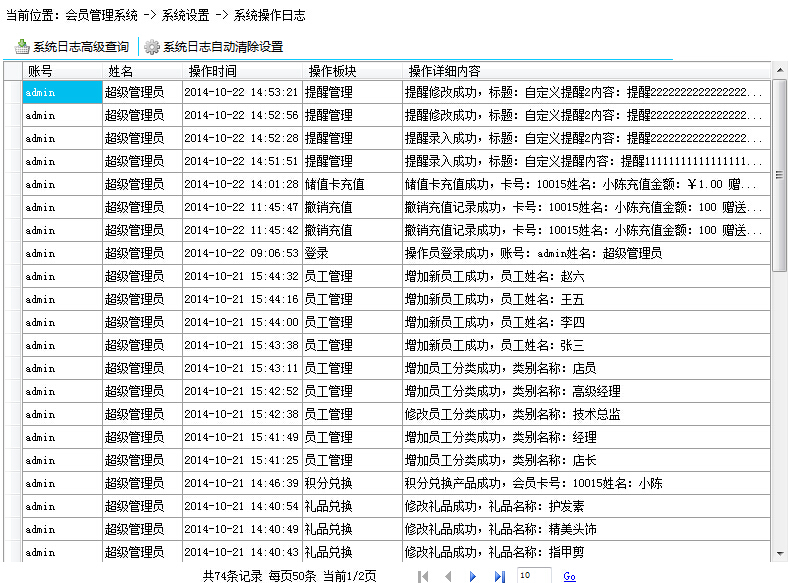Click the page number input field
This screenshot has width=790, height=583.
(533, 576)
